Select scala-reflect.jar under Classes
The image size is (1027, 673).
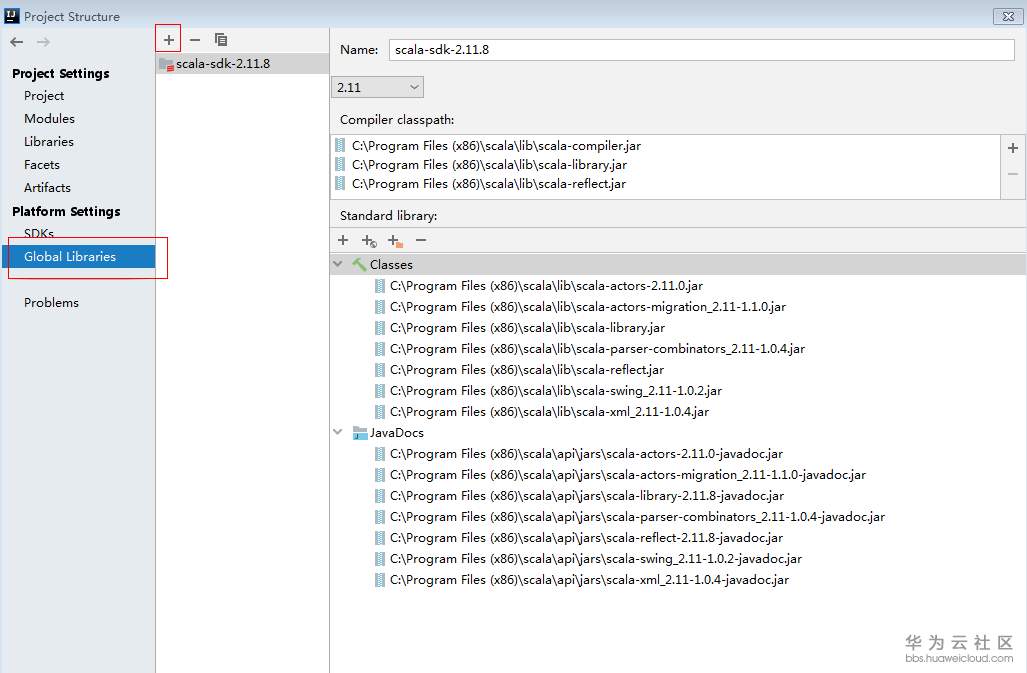click(526, 369)
